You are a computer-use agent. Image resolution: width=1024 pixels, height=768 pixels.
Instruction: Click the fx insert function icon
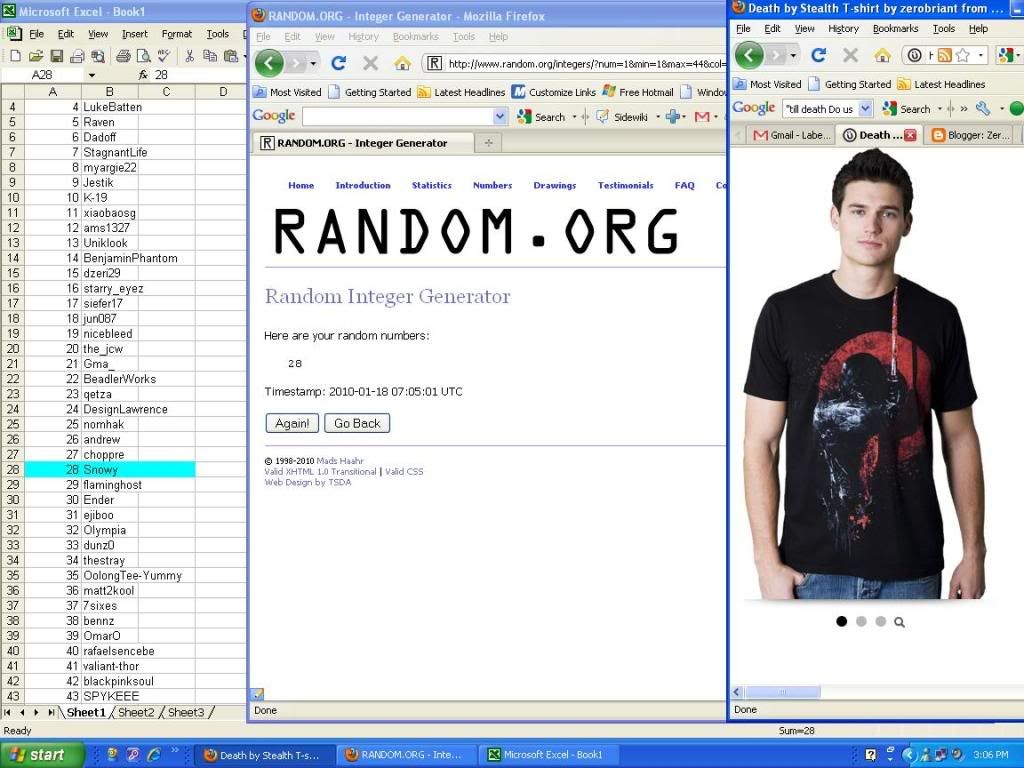tap(143, 75)
